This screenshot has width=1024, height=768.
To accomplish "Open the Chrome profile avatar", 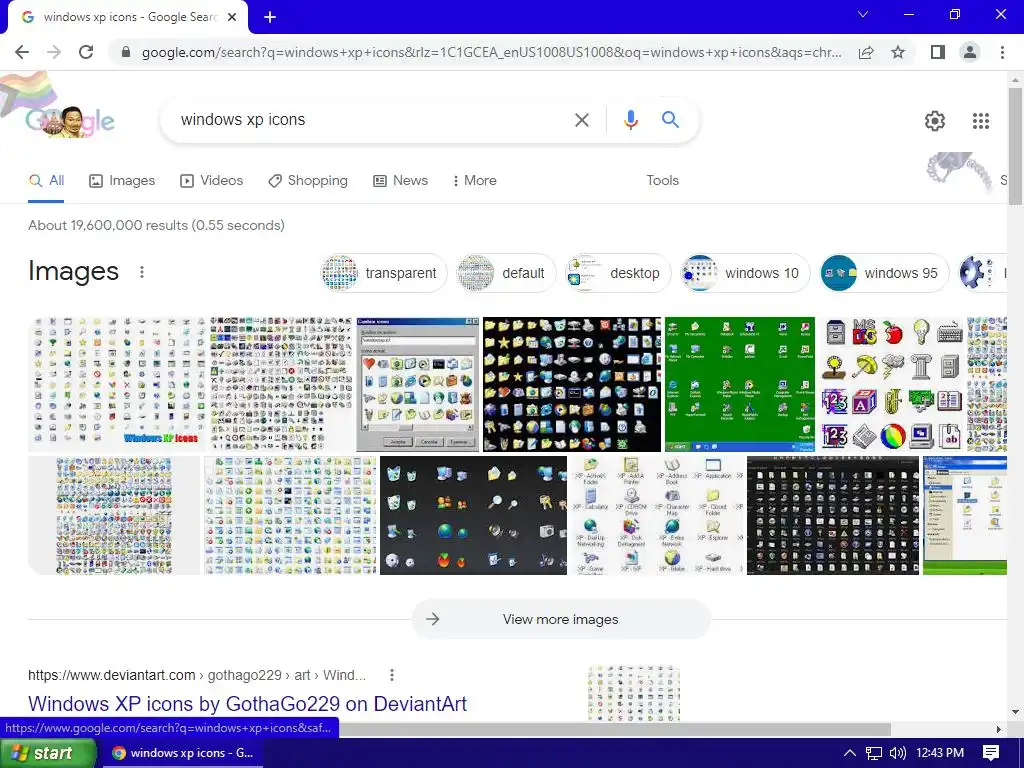I will [x=970, y=52].
